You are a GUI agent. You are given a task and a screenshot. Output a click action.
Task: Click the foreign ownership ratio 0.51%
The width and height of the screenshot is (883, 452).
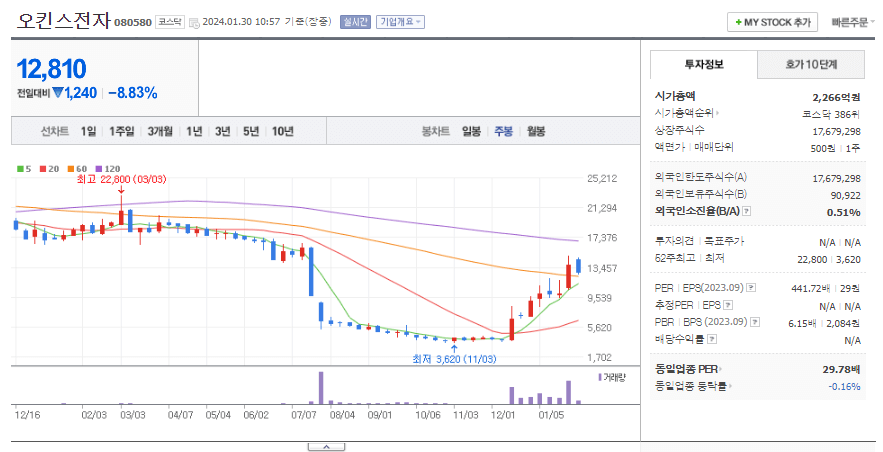click(844, 212)
